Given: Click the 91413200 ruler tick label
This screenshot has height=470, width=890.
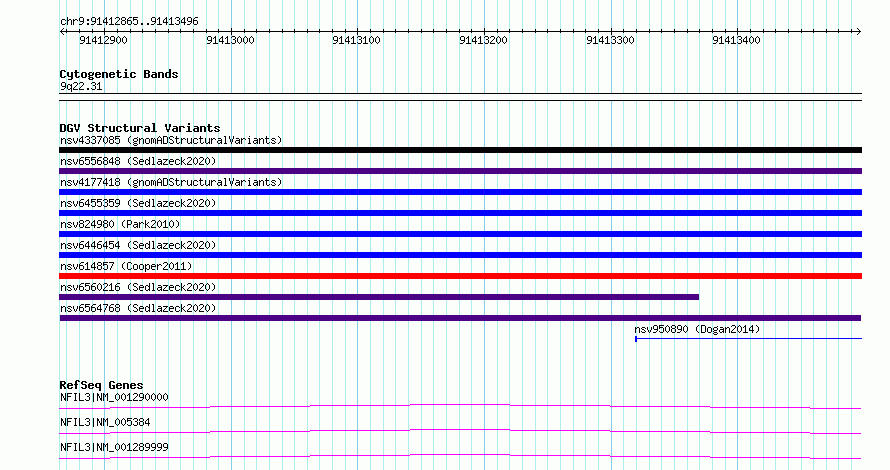Looking at the screenshot, I should pos(484,40).
